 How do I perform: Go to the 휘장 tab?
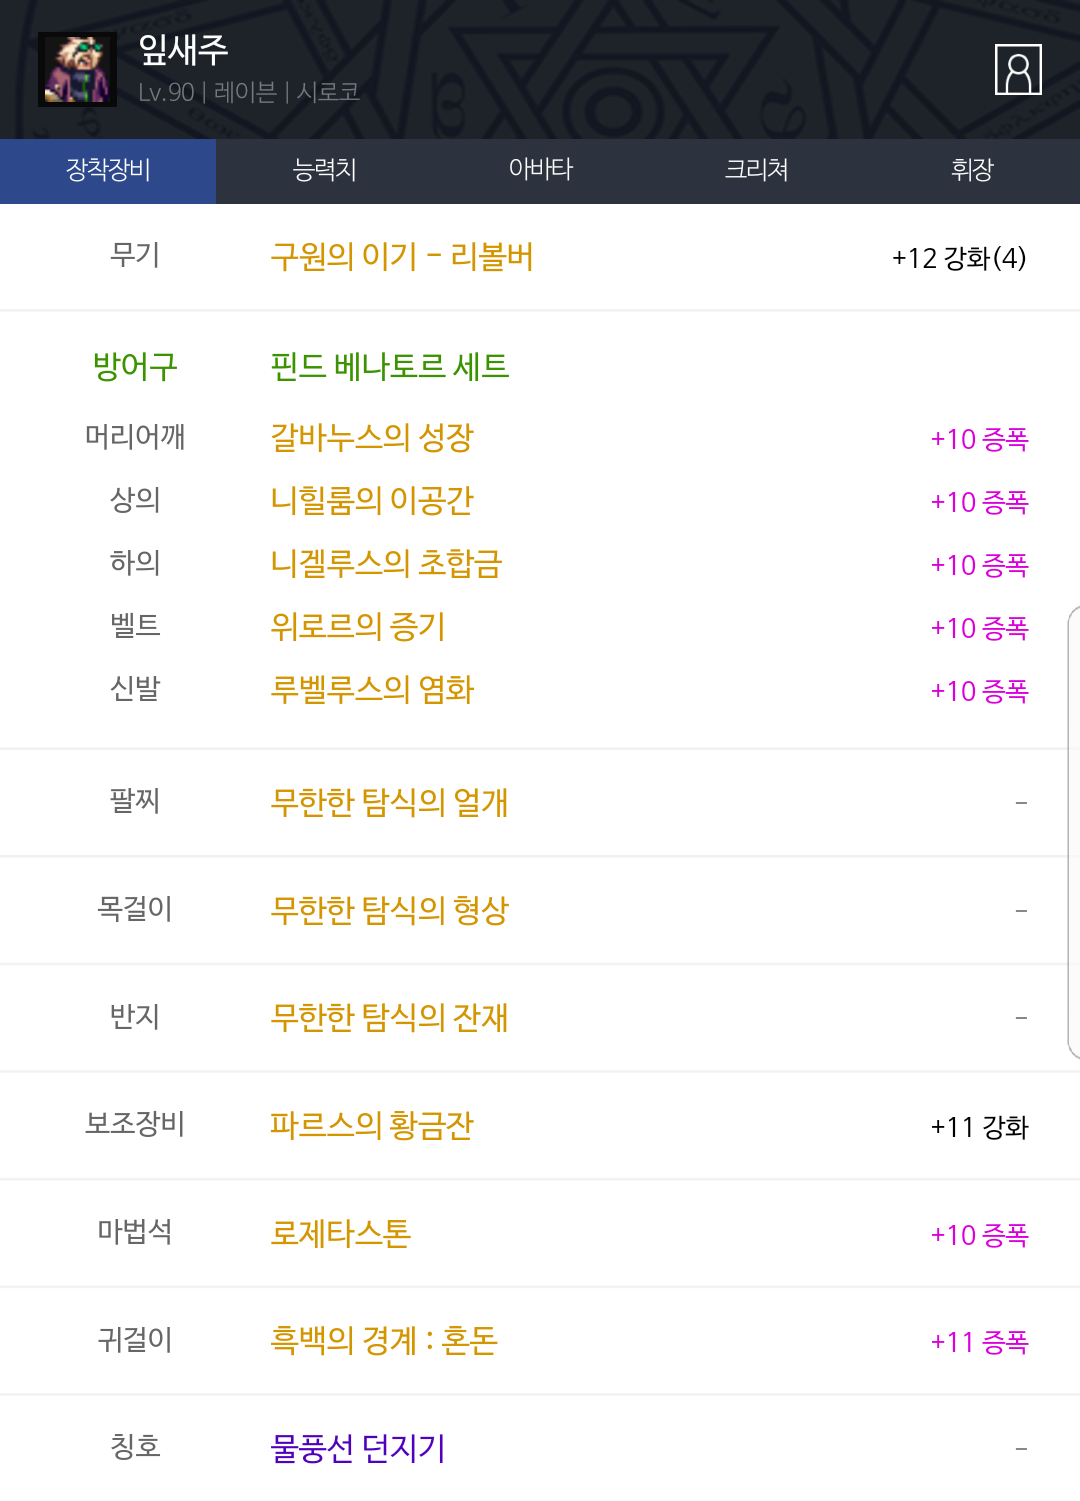pos(972,170)
